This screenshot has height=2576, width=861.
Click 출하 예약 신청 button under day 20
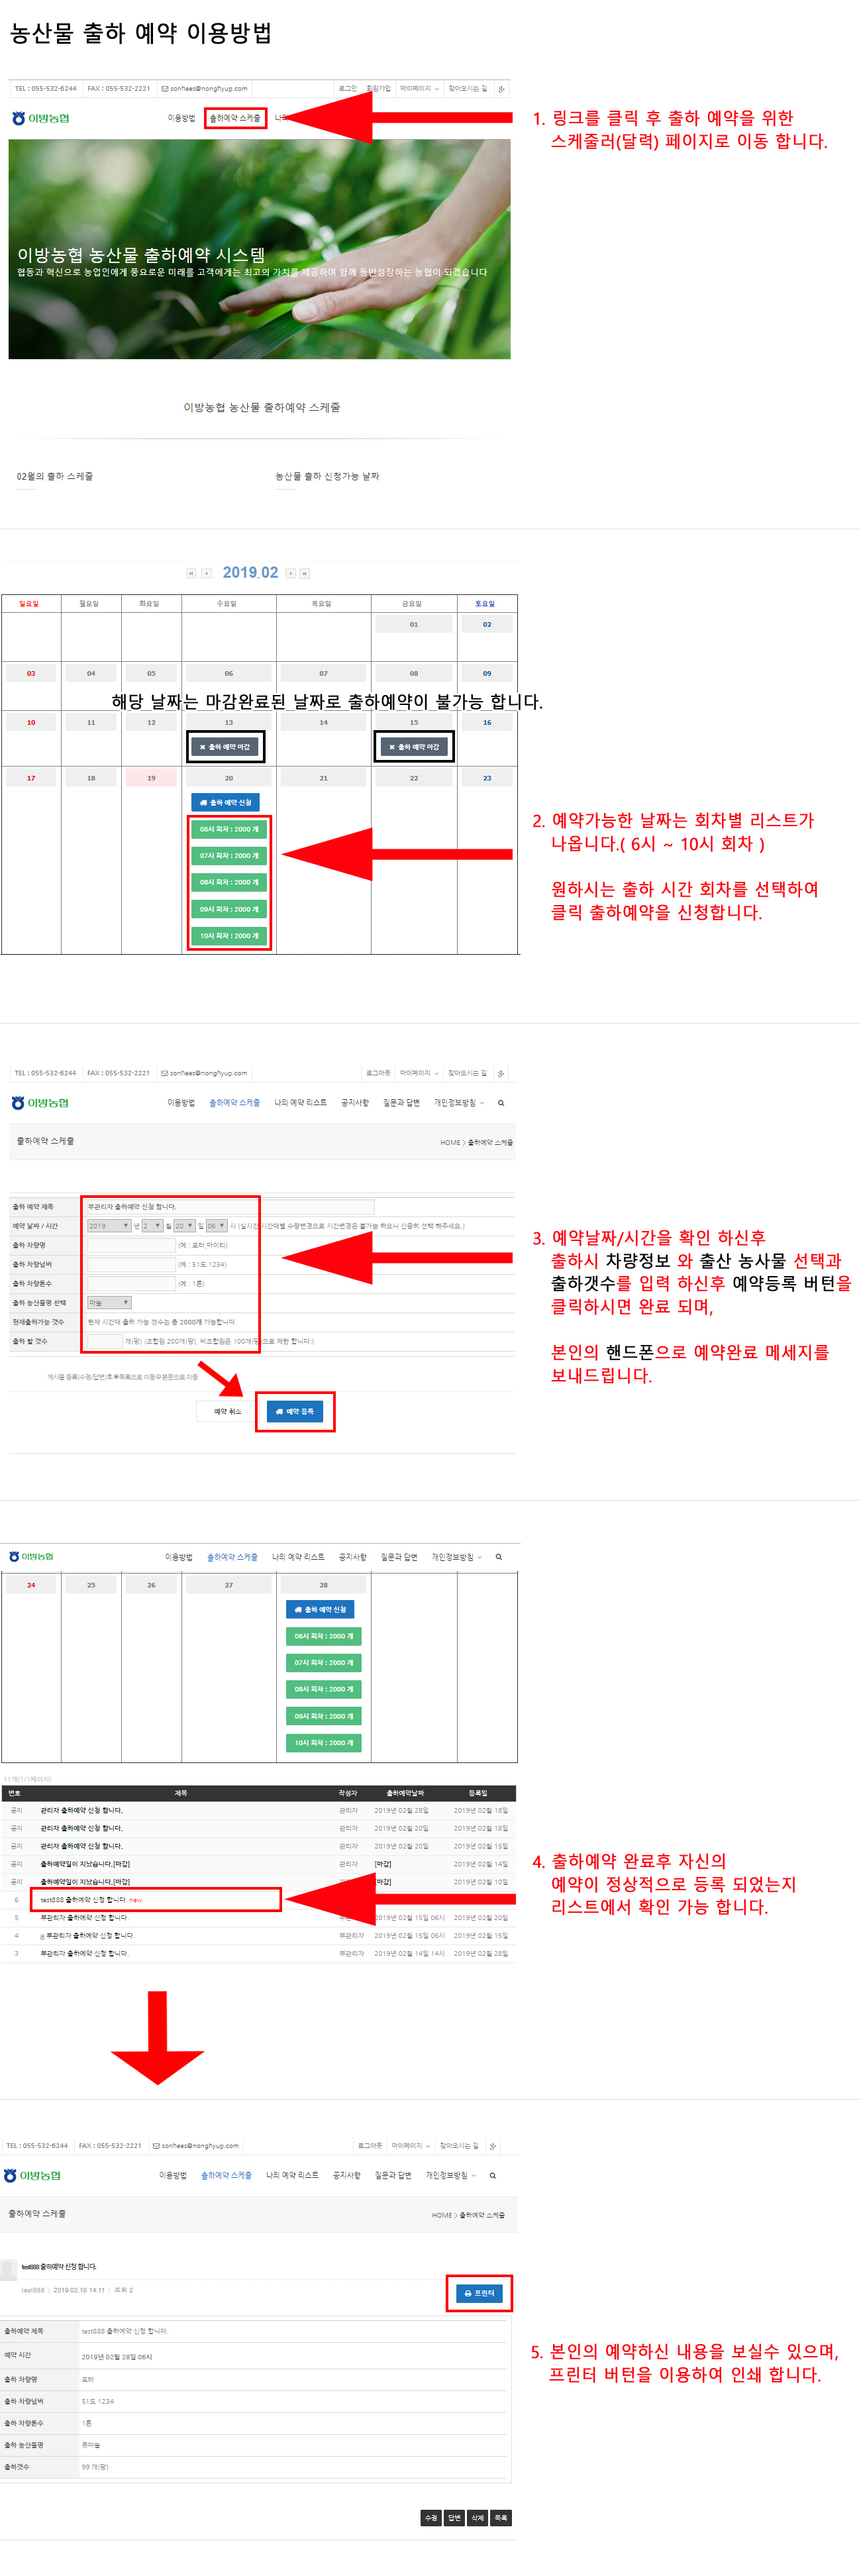tap(226, 802)
